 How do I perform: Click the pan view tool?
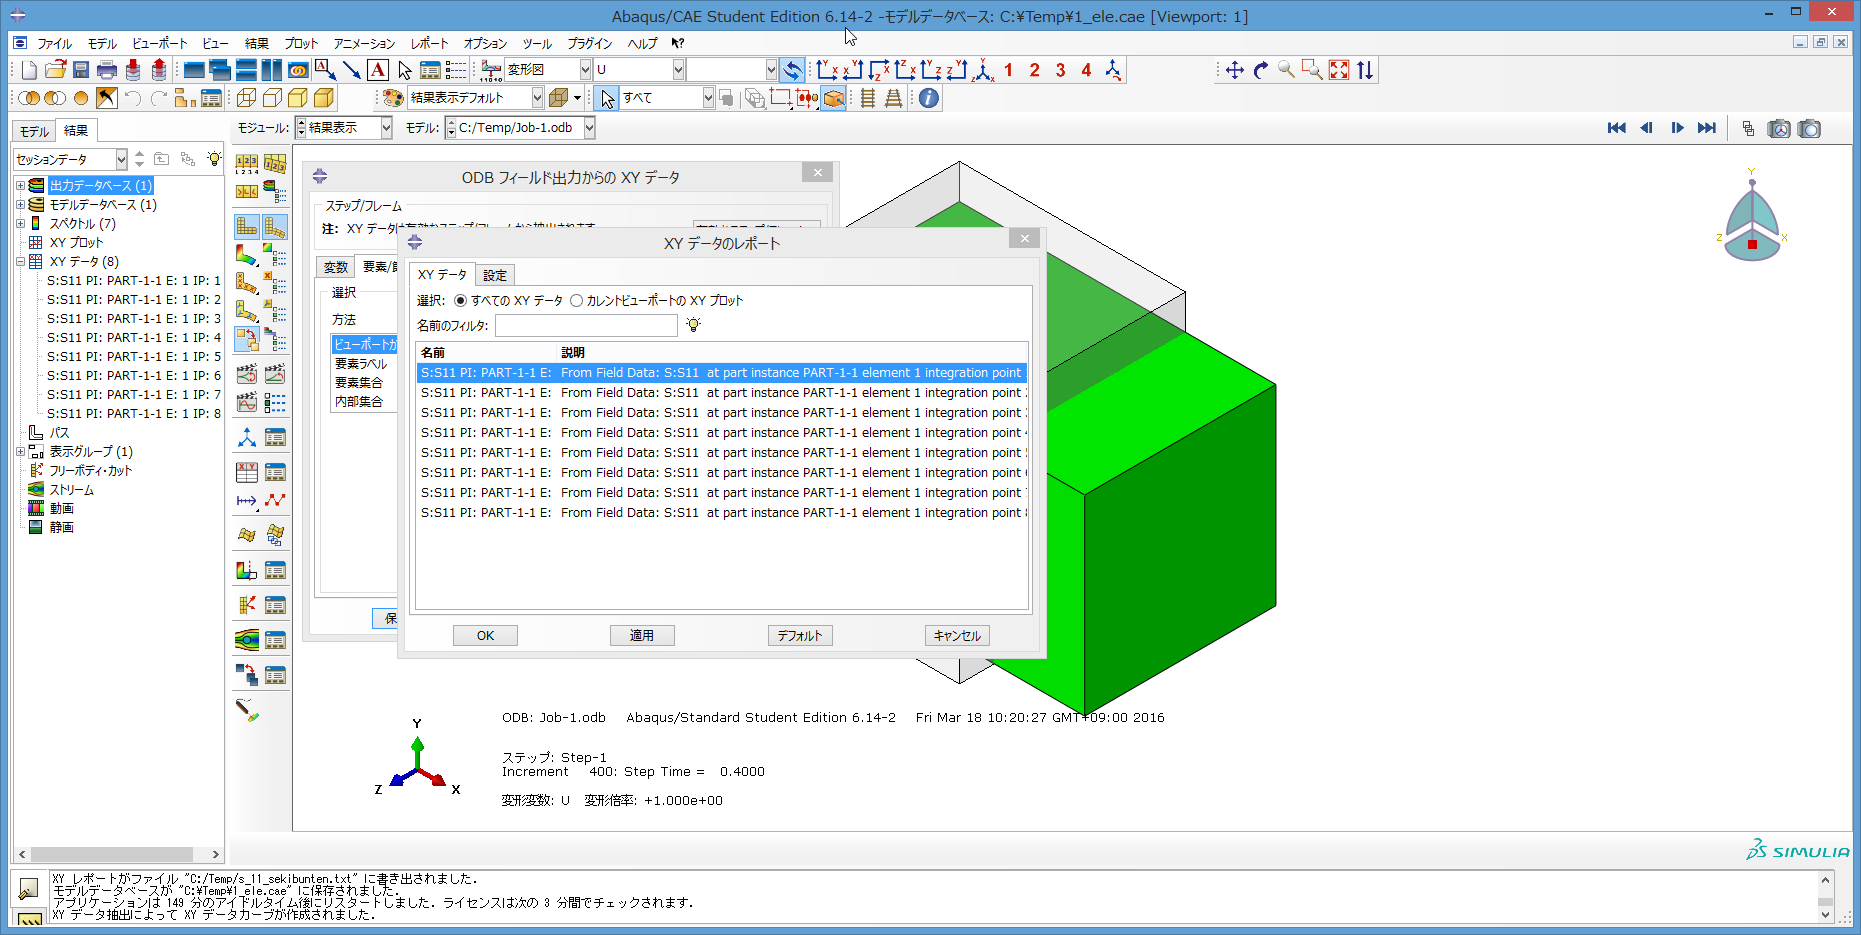pos(1235,70)
